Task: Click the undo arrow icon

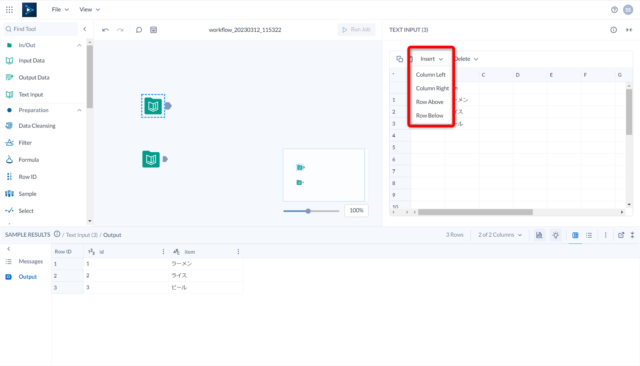Action: (105, 30)
